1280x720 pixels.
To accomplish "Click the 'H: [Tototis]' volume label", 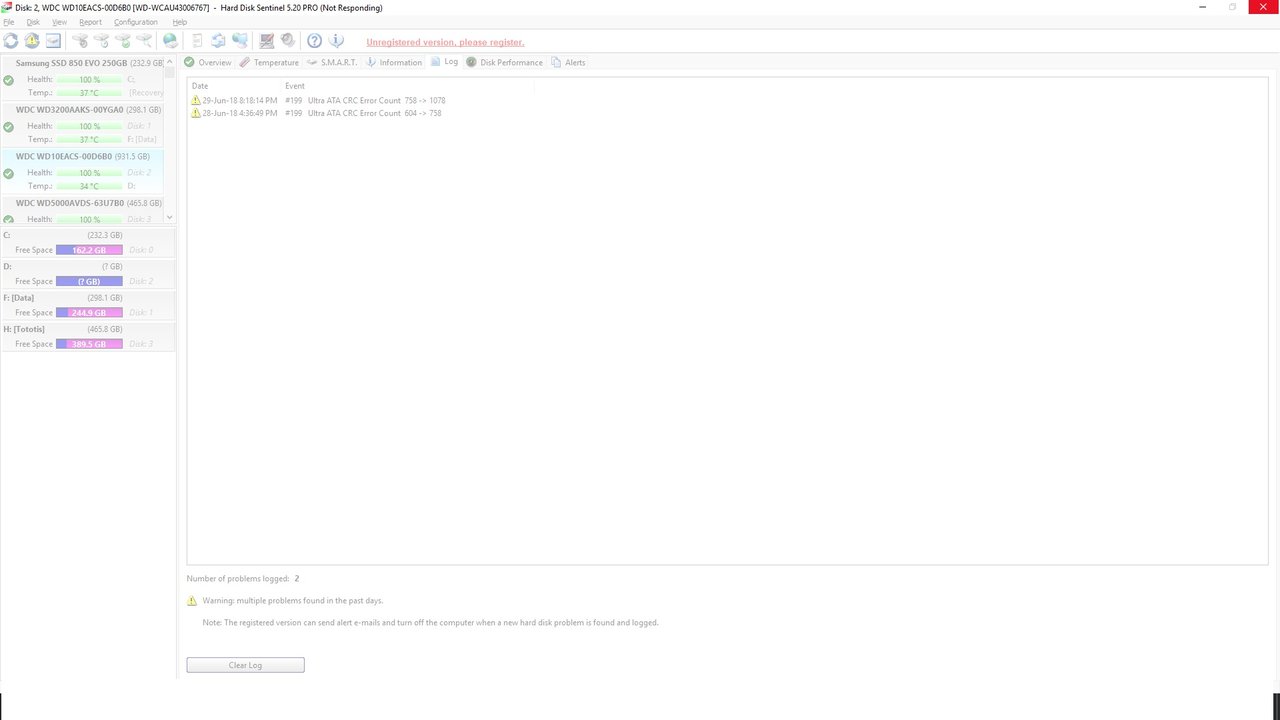I will point(24,329).
